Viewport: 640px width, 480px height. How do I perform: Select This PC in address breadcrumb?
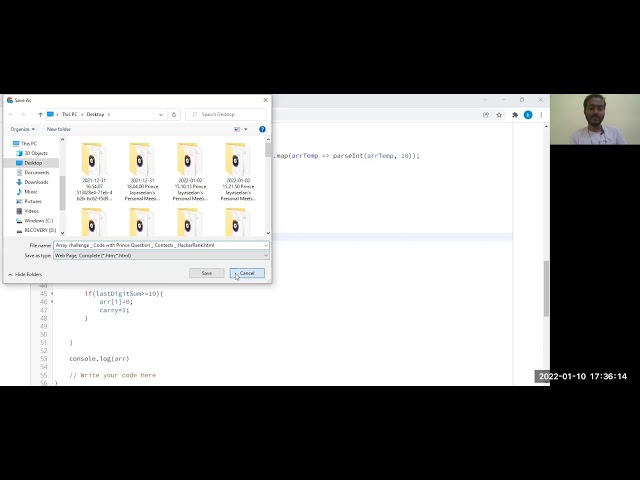pos(69,114)
